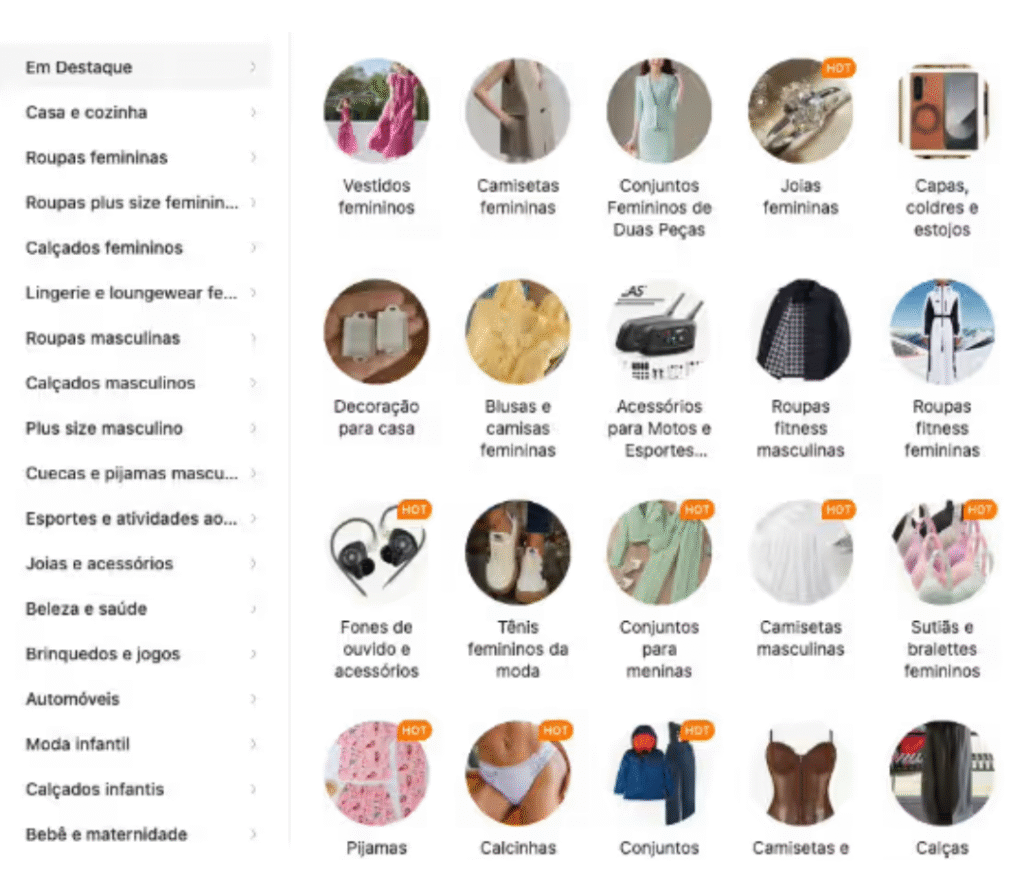This screenshot has width=1024, height=877.
Task: Choose the Fones de ouvido e acessórios icon
Action: 376,552
